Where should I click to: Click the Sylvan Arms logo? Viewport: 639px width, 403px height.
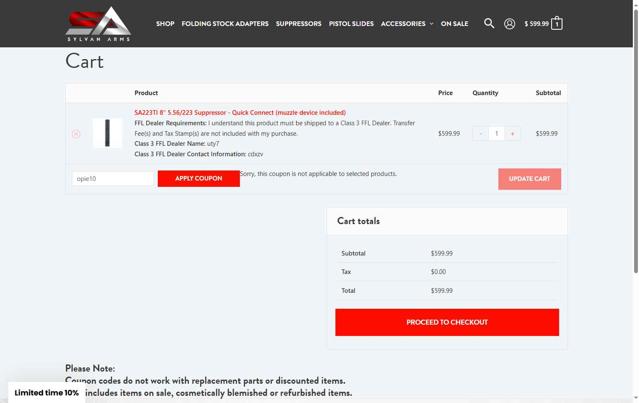(98, 24)
